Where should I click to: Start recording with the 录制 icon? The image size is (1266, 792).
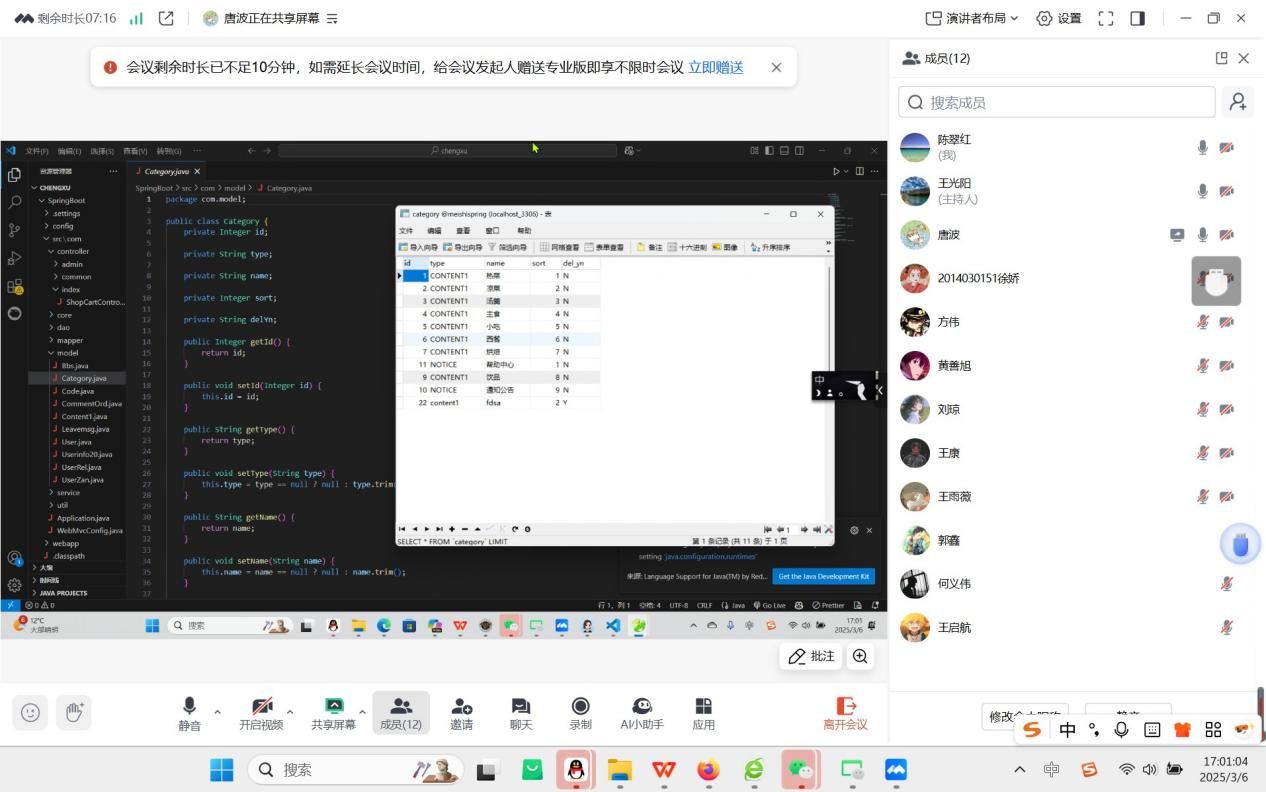click(x=580, y=713)
